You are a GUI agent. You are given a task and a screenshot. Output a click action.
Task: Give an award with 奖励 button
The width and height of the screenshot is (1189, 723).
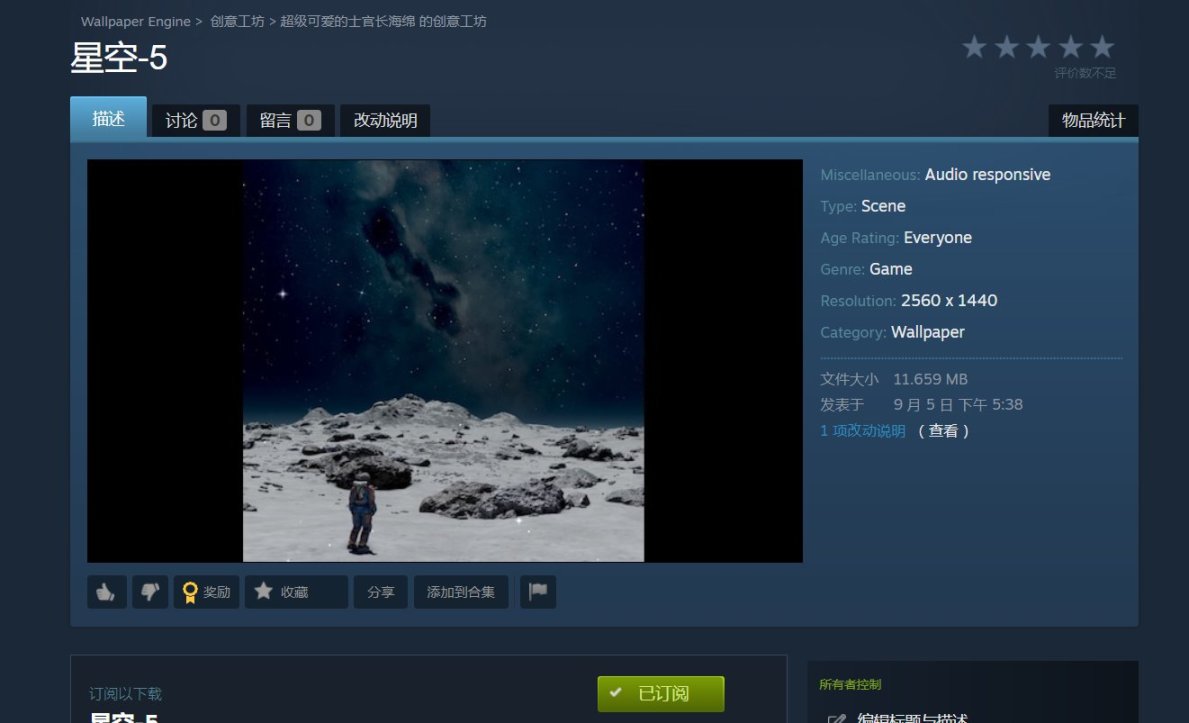pos(206,592)
